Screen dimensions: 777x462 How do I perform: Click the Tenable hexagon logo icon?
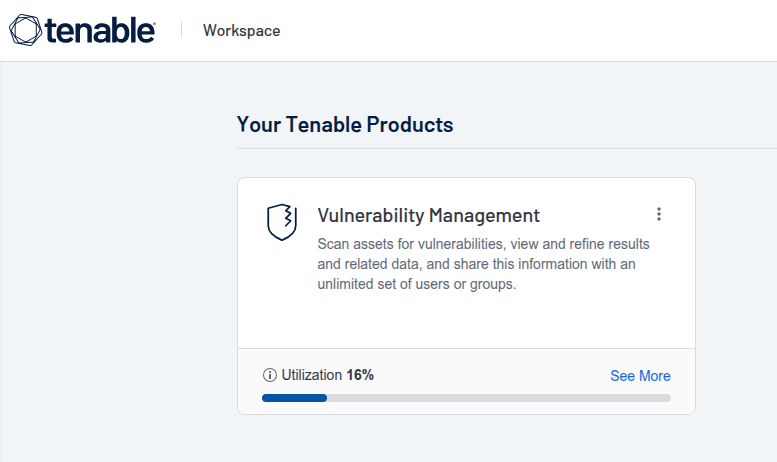25,30
